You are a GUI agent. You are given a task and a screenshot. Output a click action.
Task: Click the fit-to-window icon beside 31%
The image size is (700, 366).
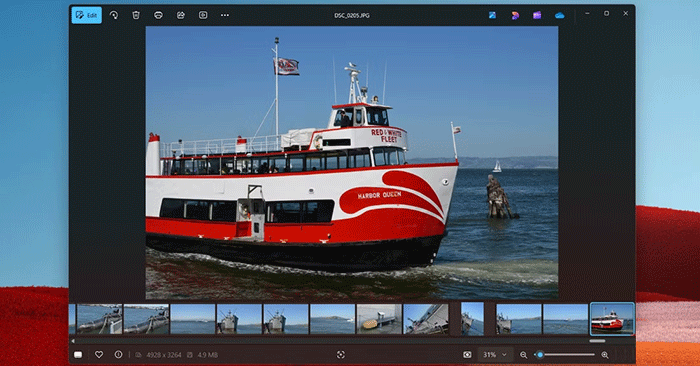click(467, 354)
